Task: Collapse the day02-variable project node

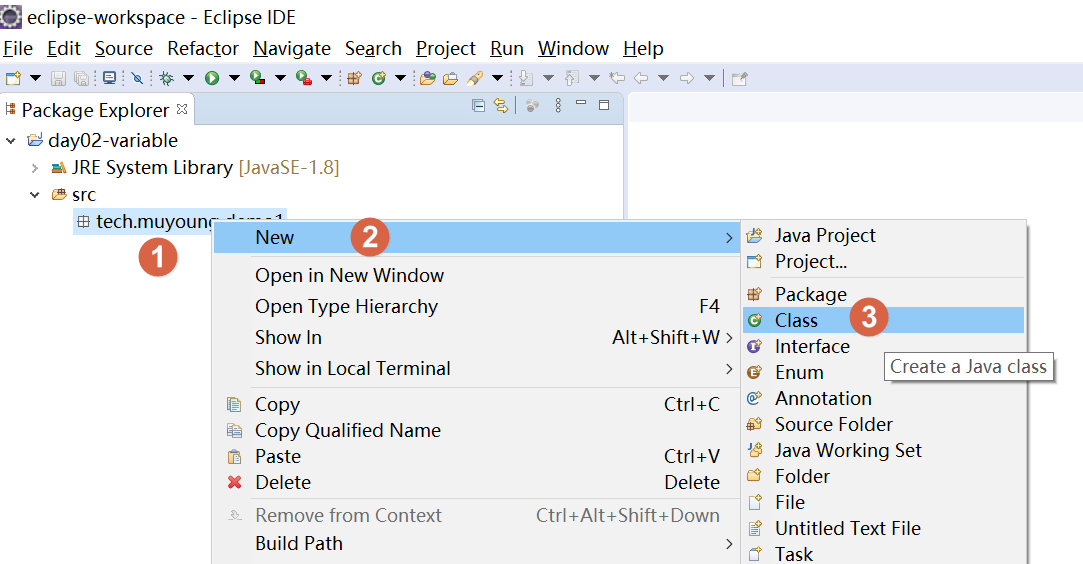Action: click(x=11, y=141)
